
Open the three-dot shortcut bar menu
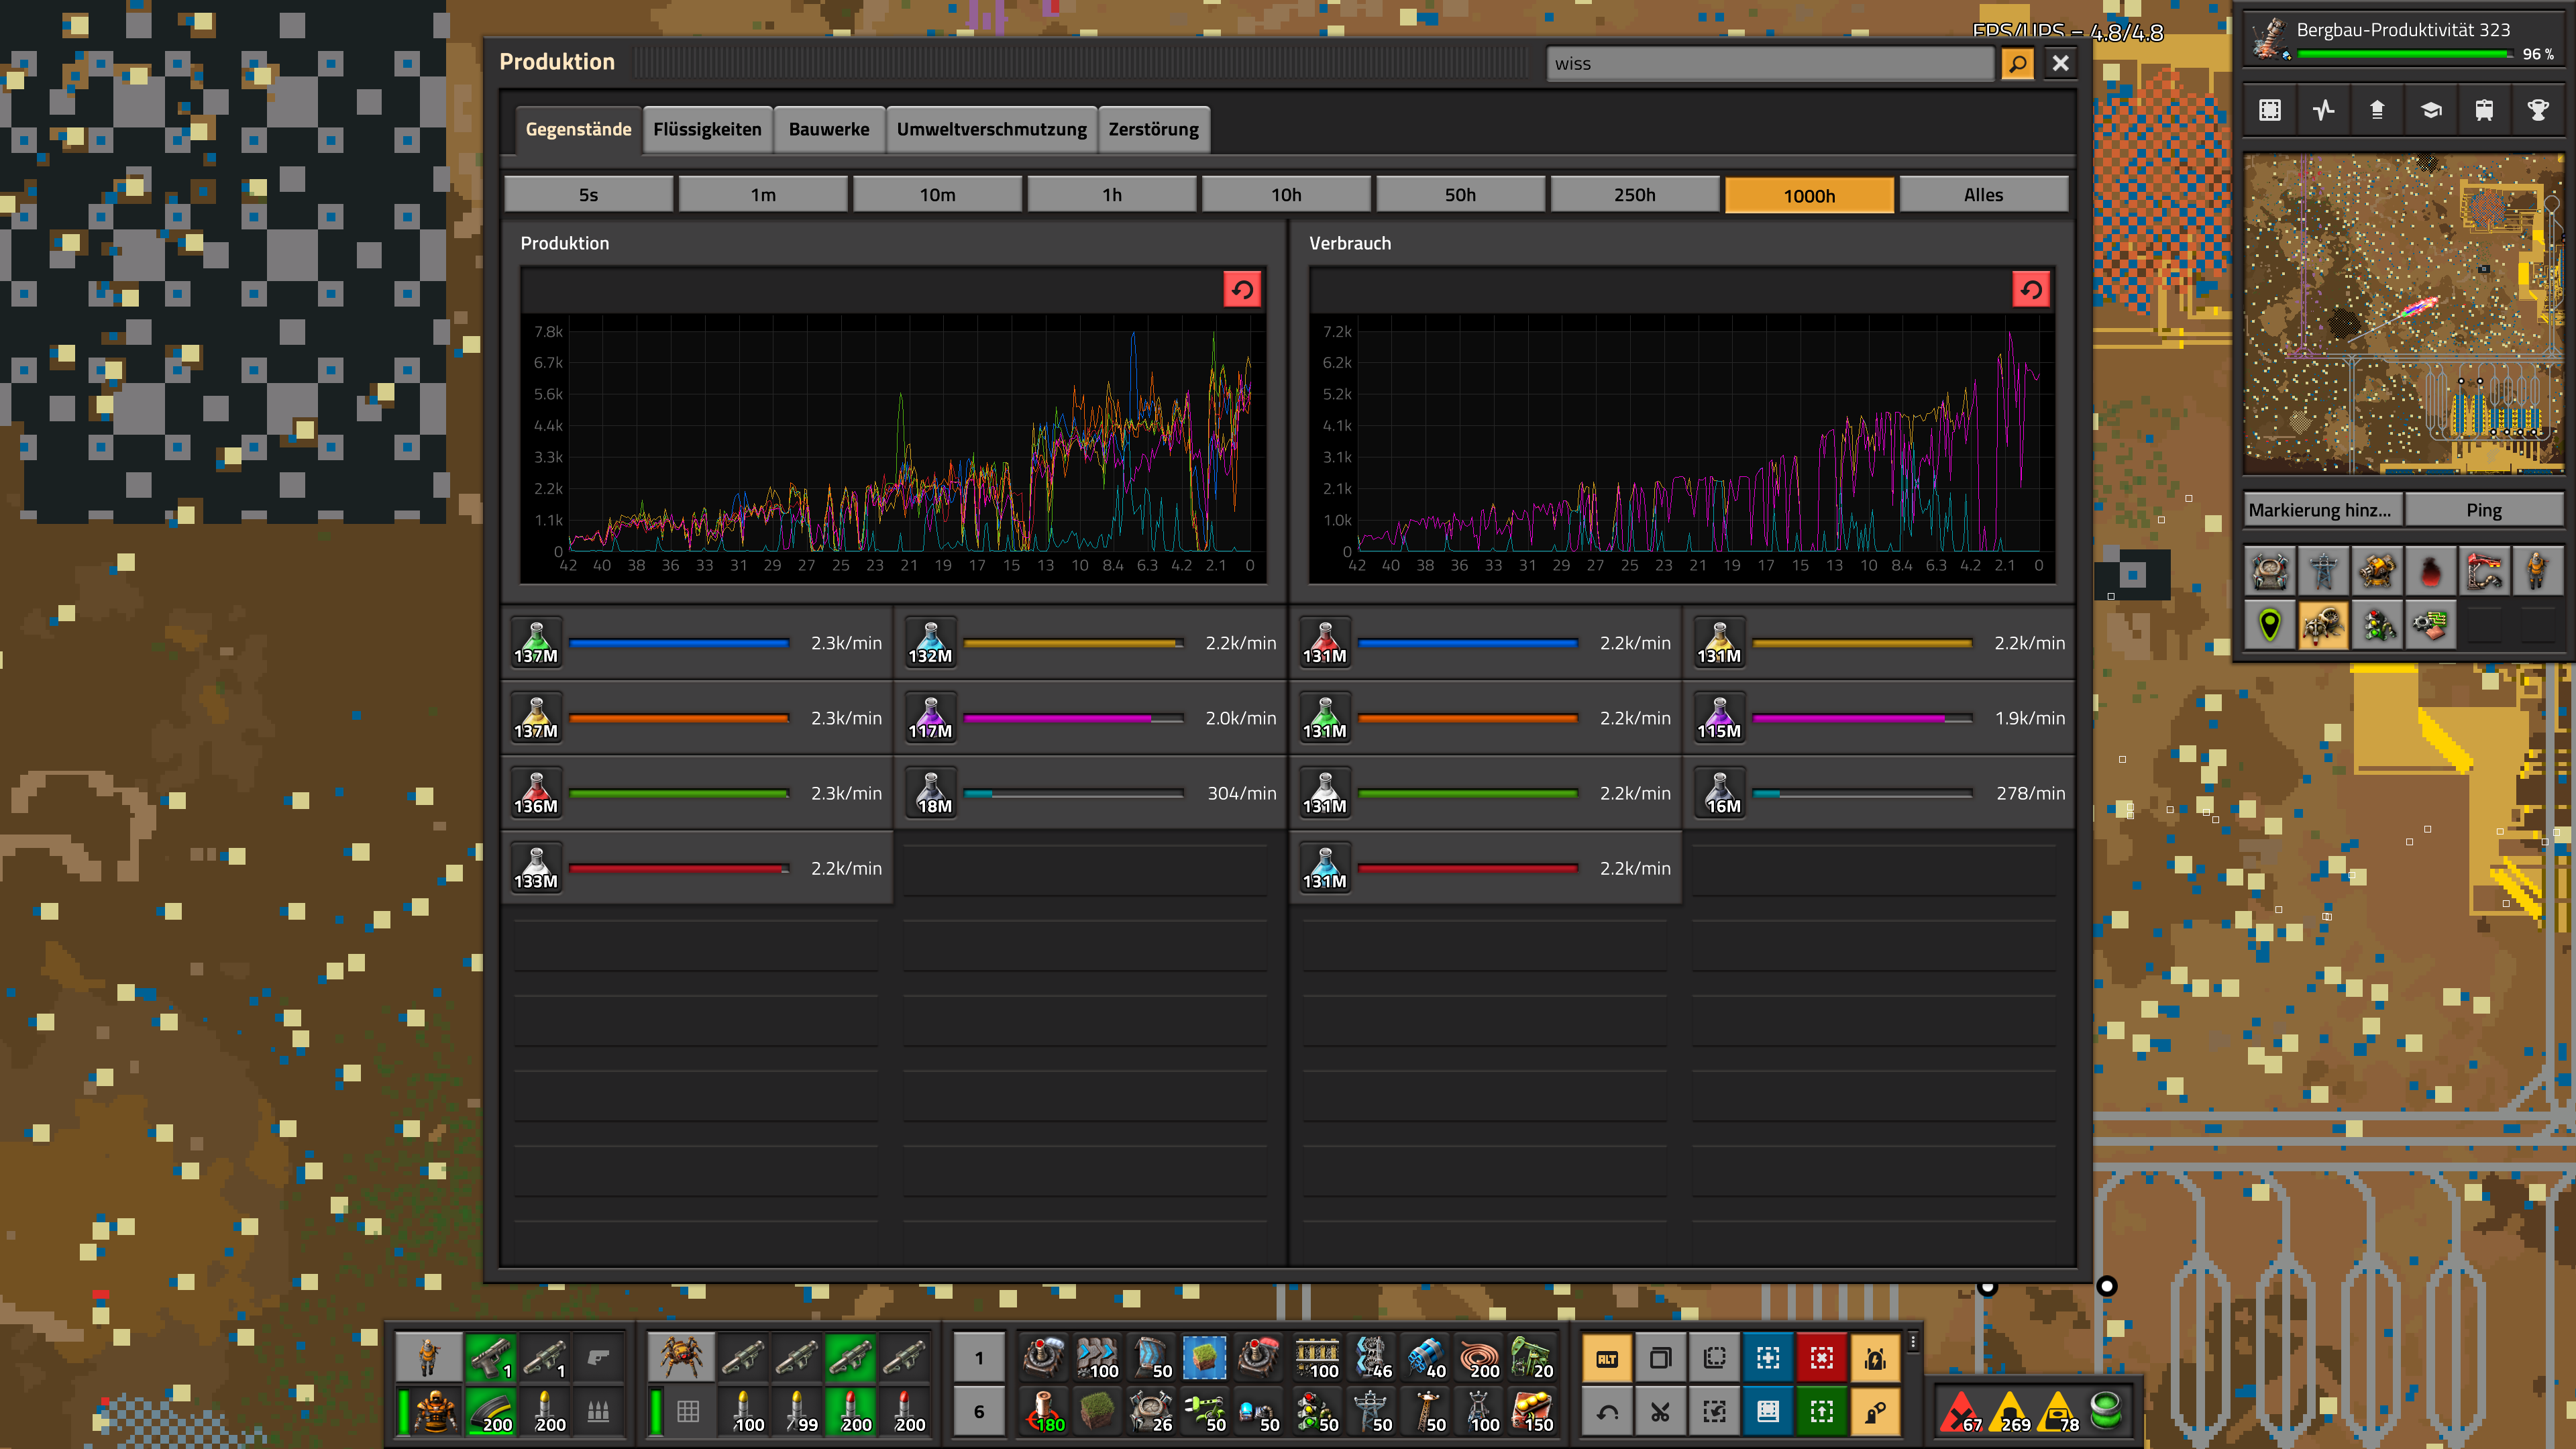1913,1342
